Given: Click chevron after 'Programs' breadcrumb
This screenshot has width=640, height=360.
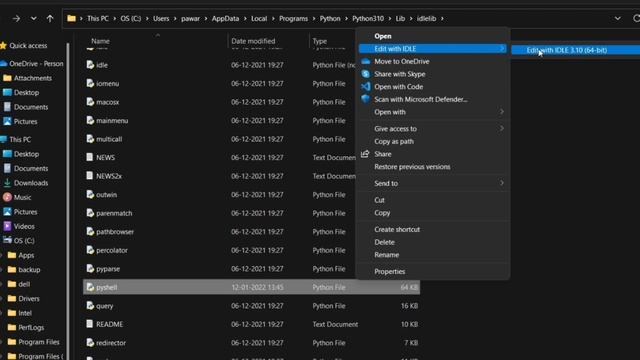Looking at the screenshot, I should 314,18.
